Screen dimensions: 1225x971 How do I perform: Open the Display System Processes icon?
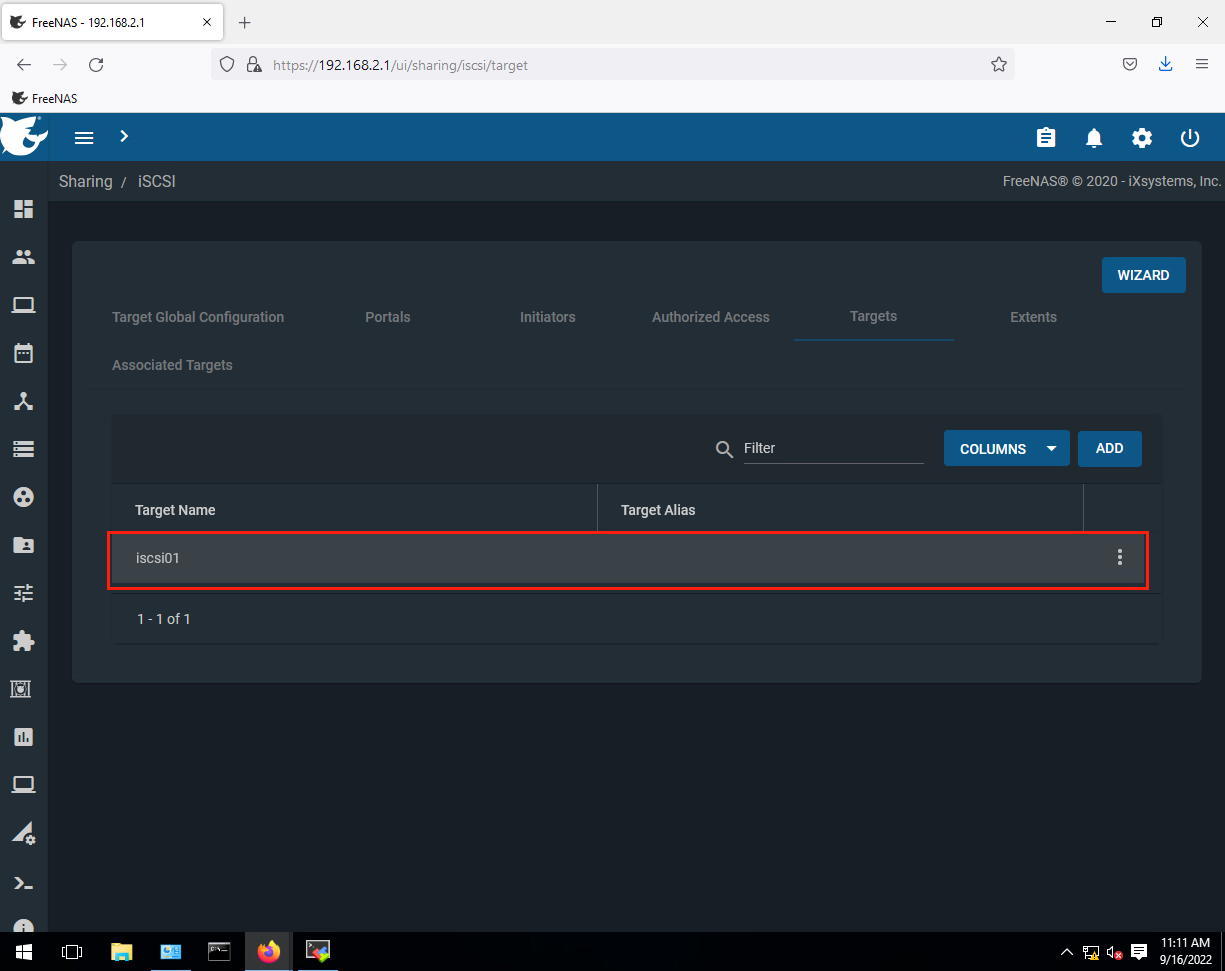(x=23, y=833)
